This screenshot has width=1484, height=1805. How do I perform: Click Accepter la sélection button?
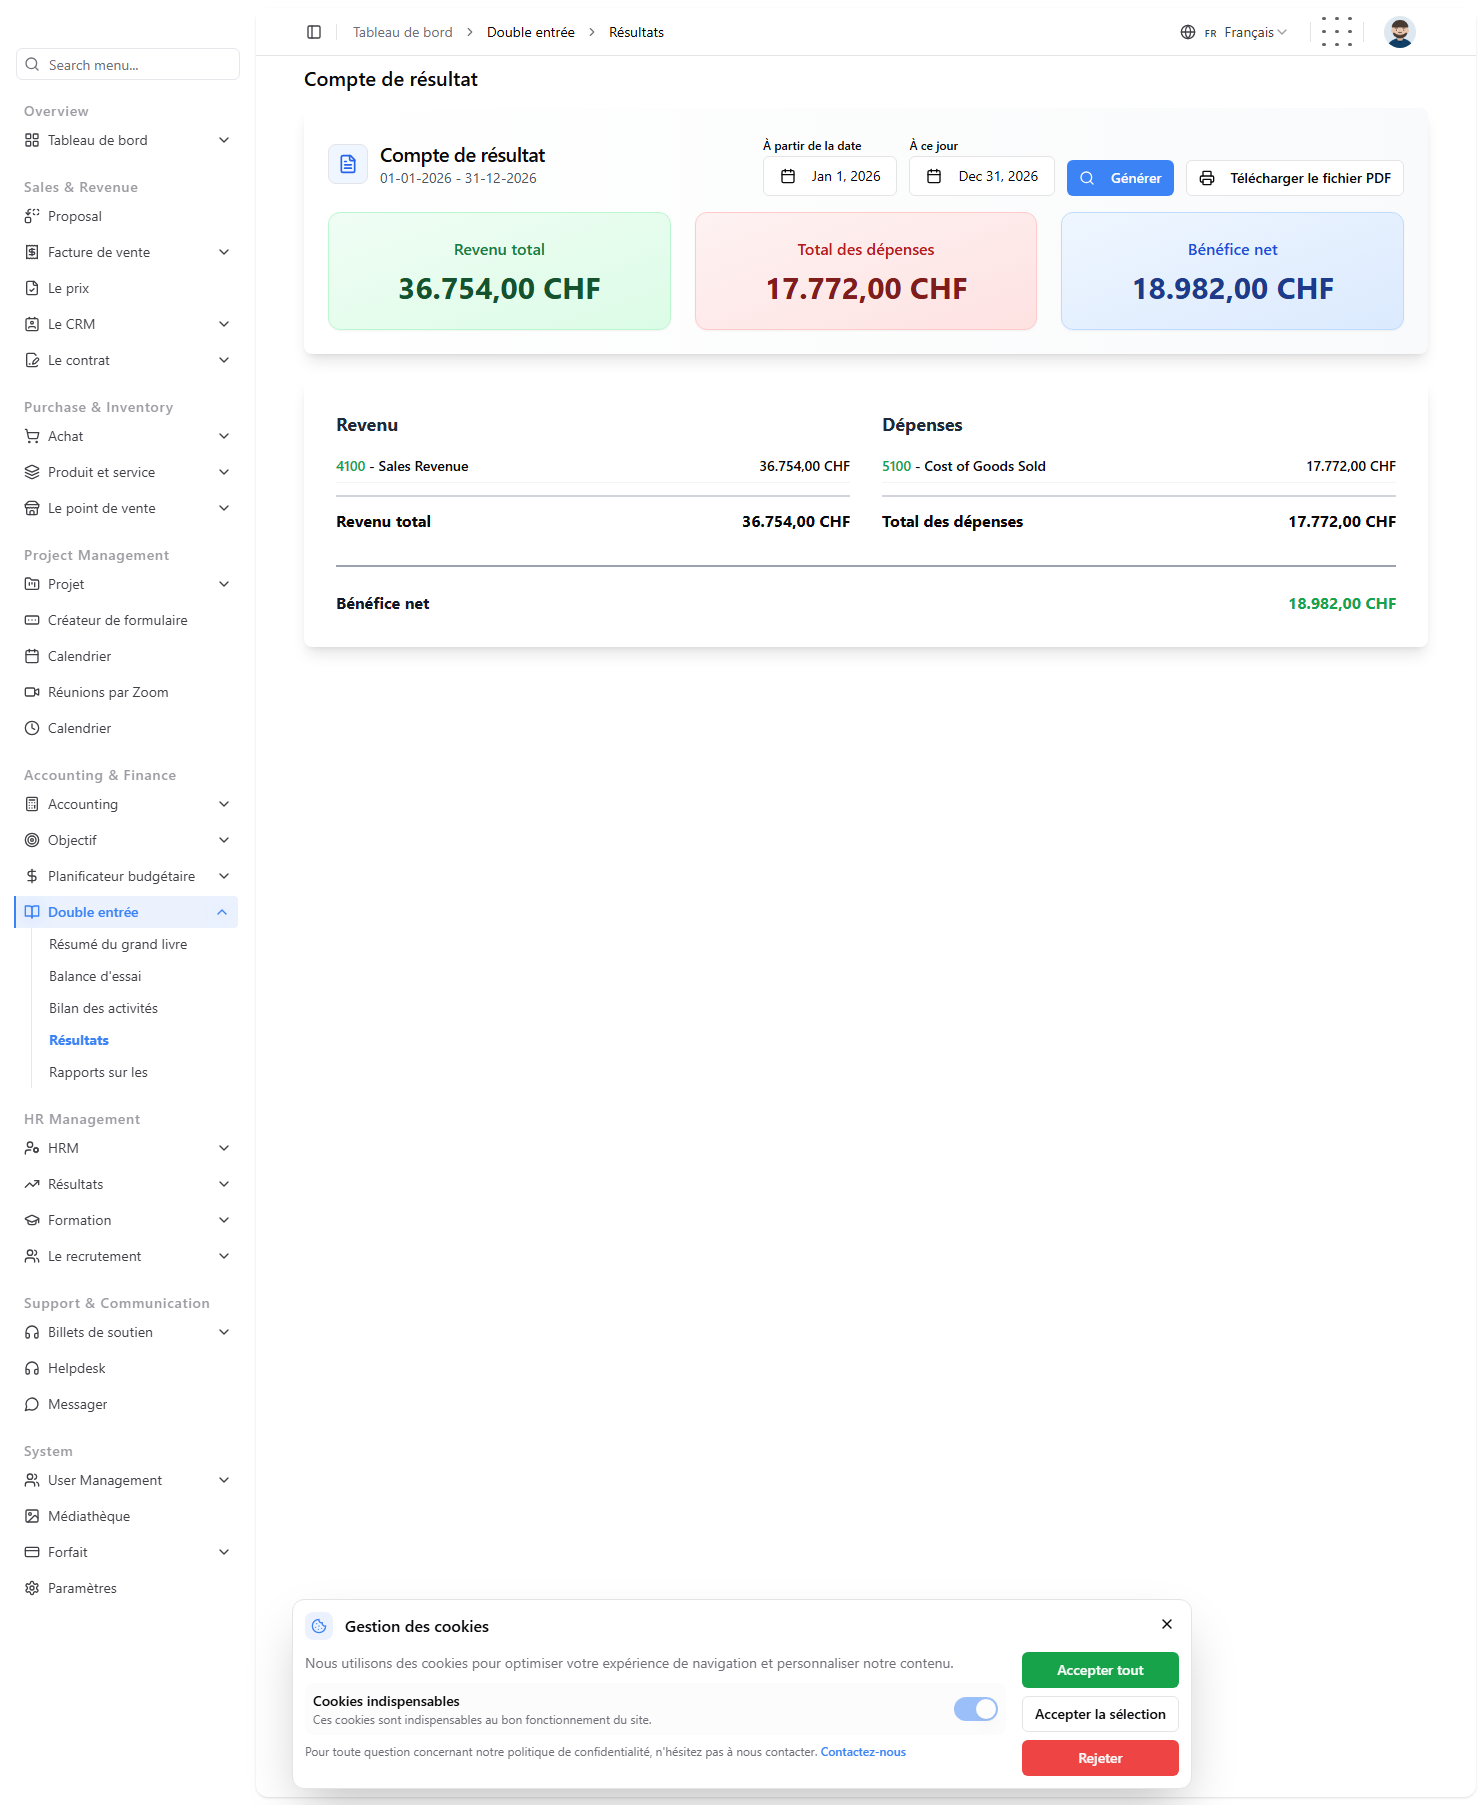coord(1100,1714)
